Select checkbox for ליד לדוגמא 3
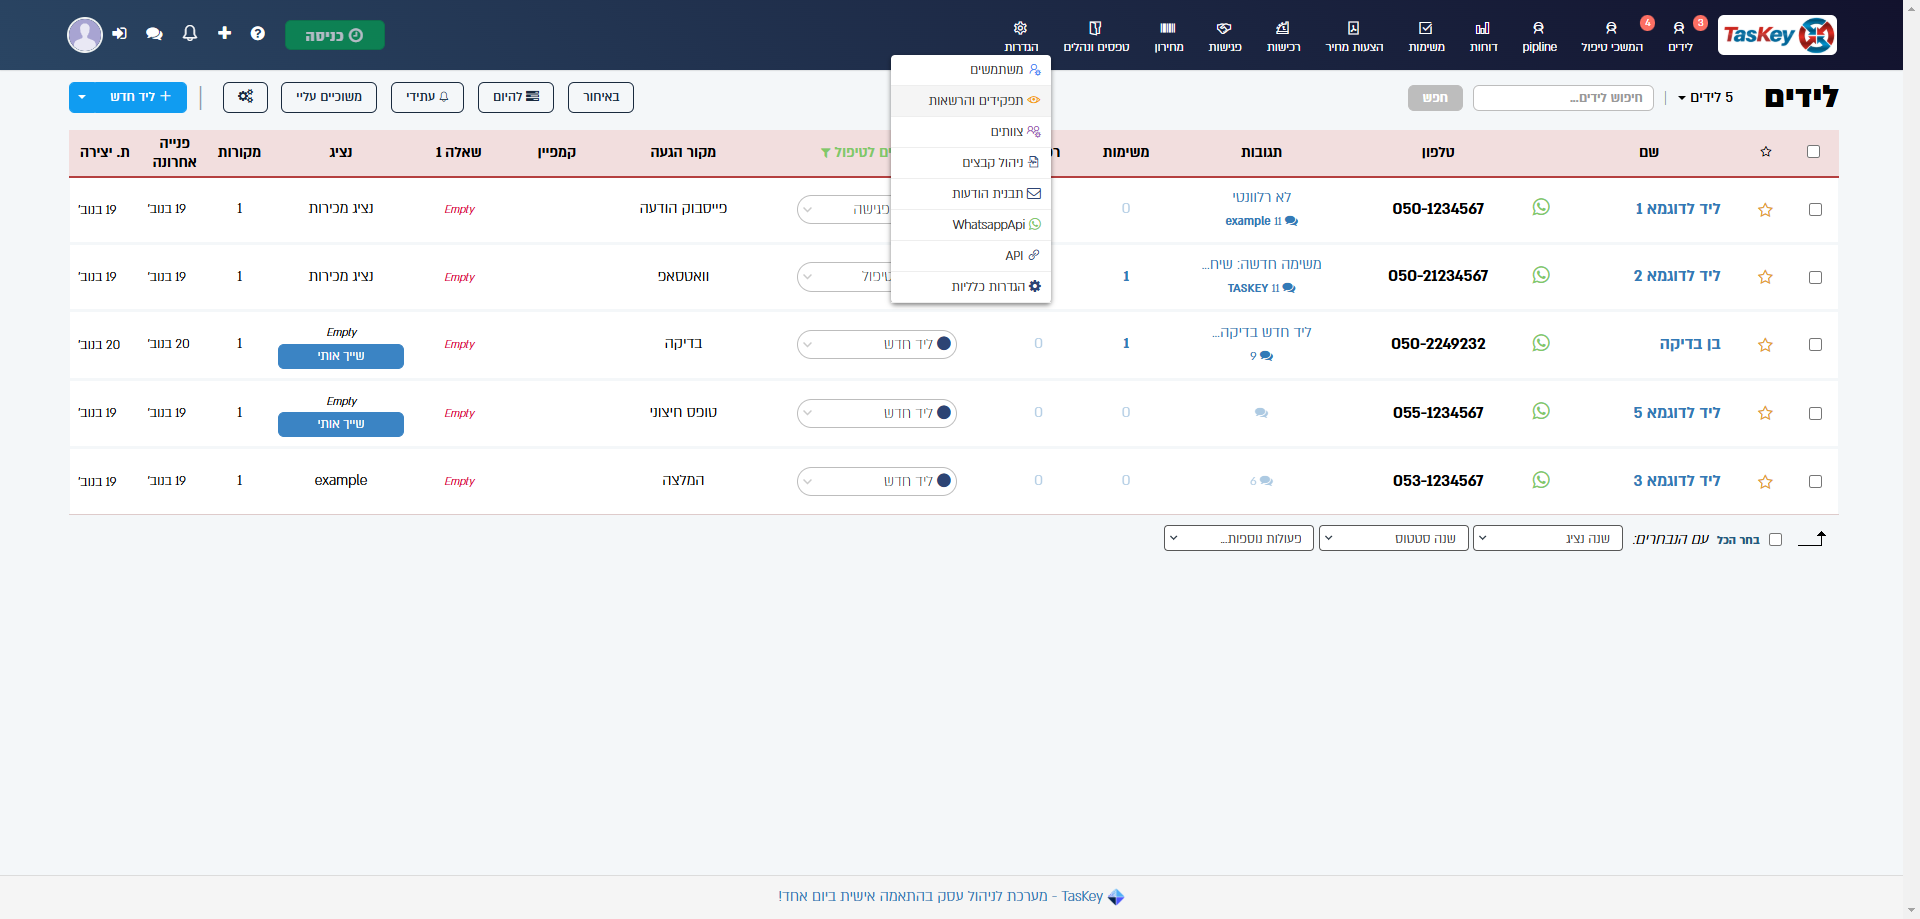Viewport: 1920px width, 919px height. (x=1815, y=482)
